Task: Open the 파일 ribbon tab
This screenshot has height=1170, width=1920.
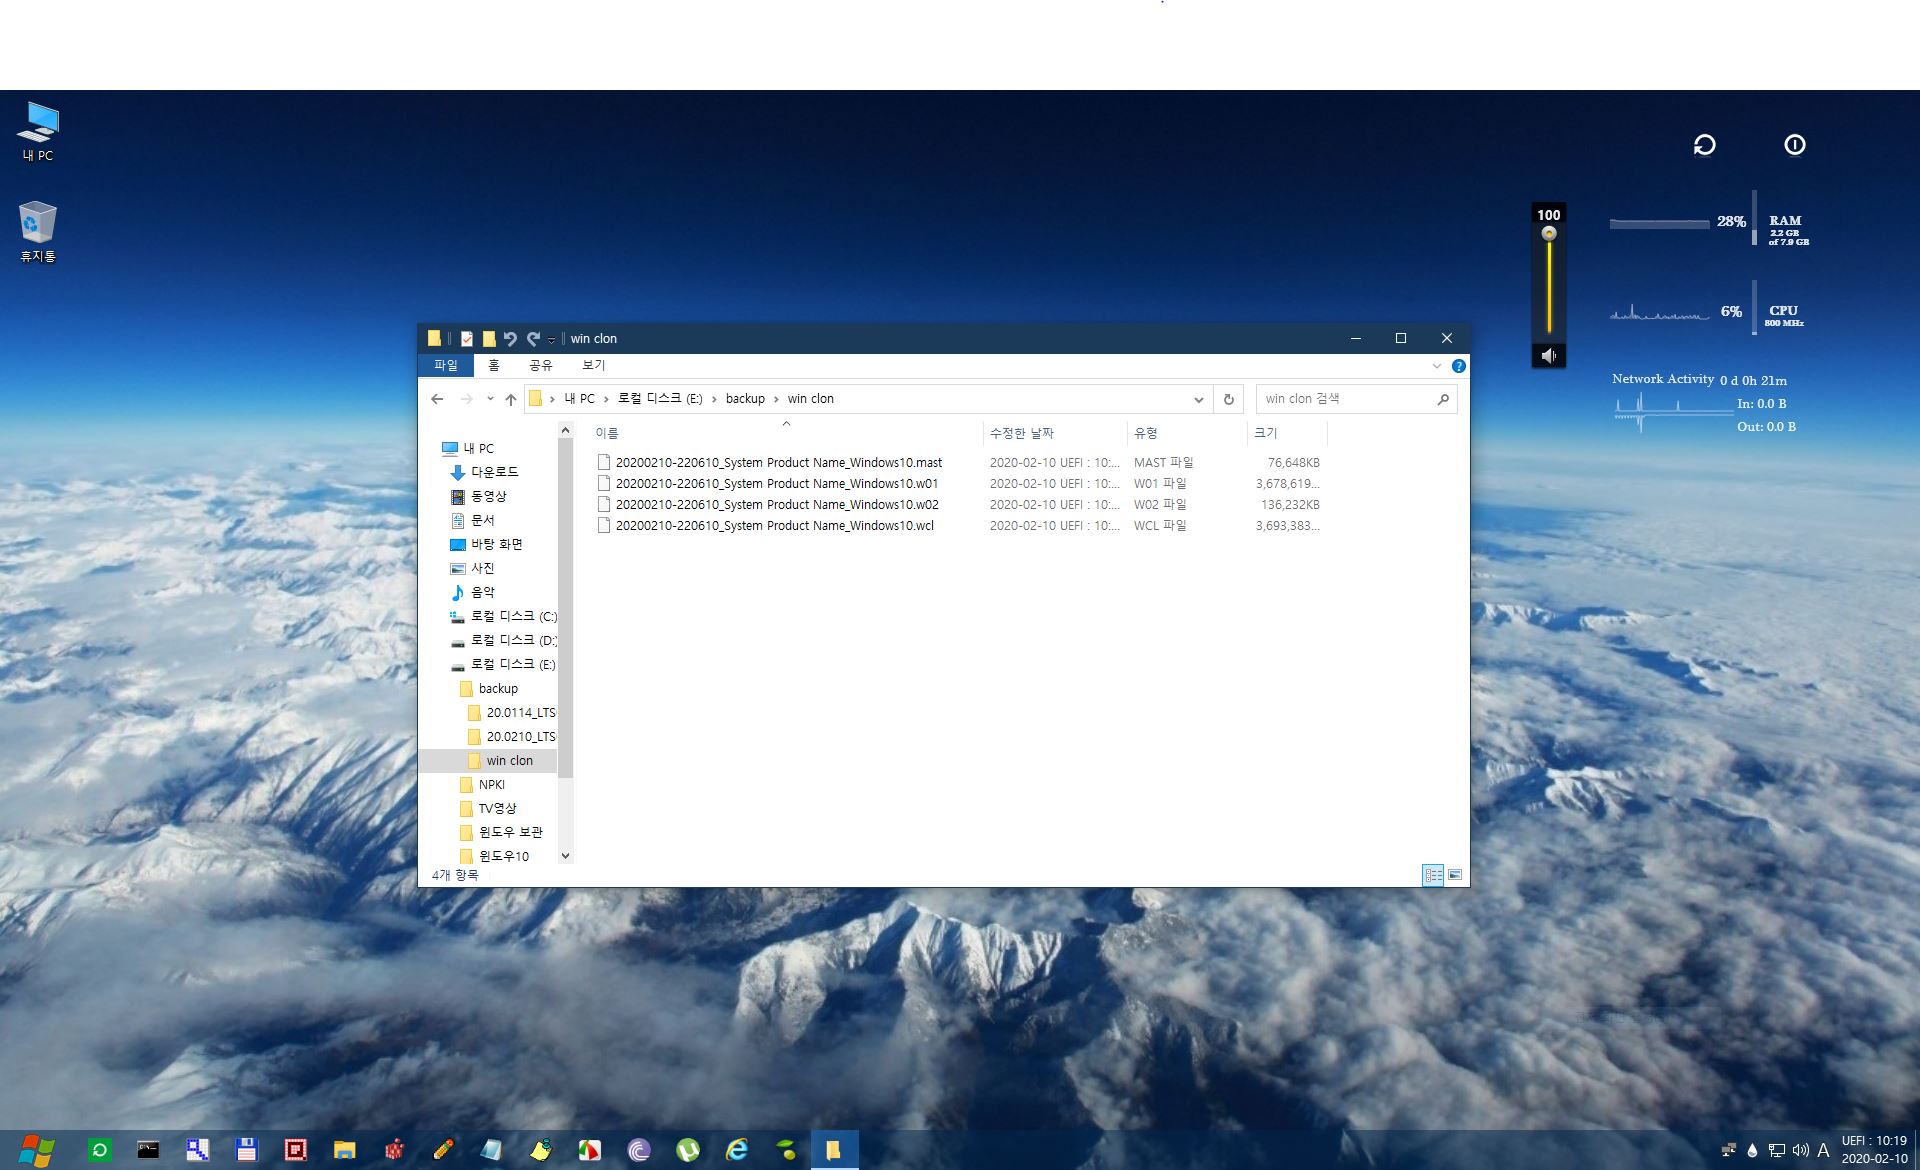Action: pos(445,365)
